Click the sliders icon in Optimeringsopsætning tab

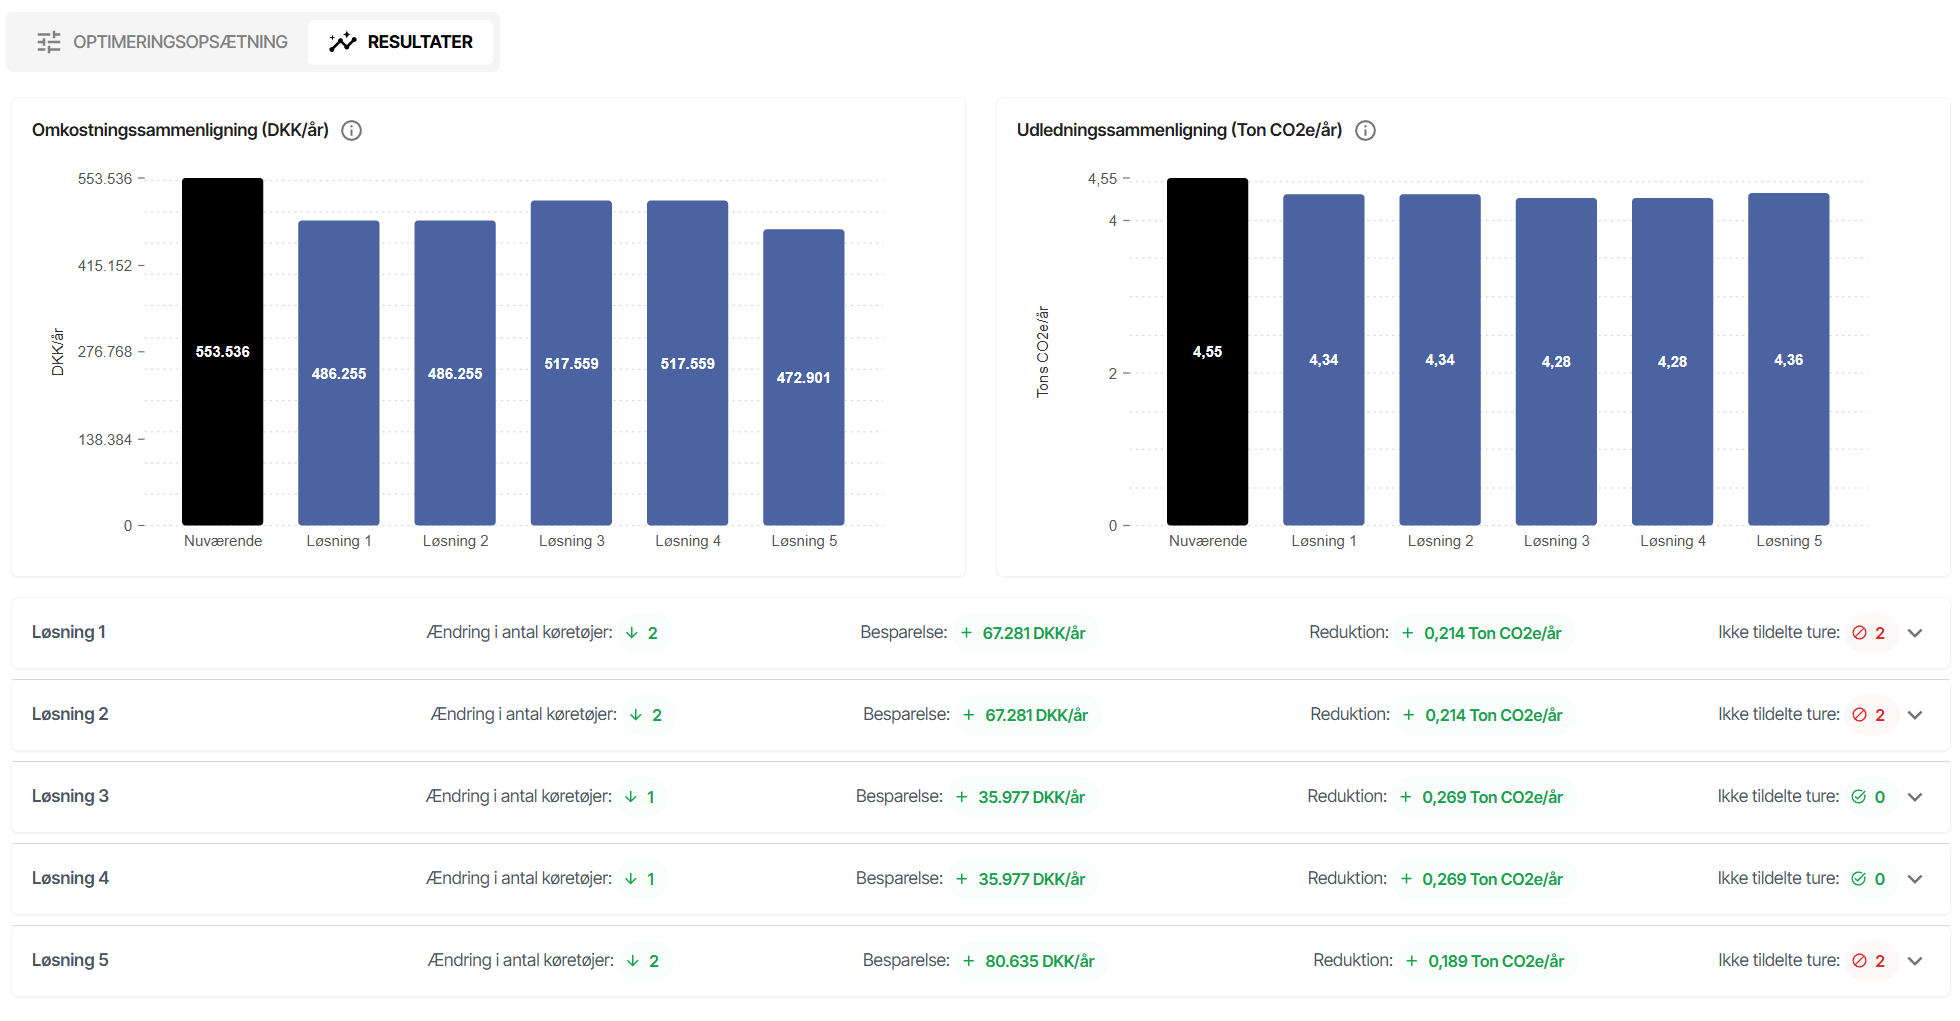49,42
